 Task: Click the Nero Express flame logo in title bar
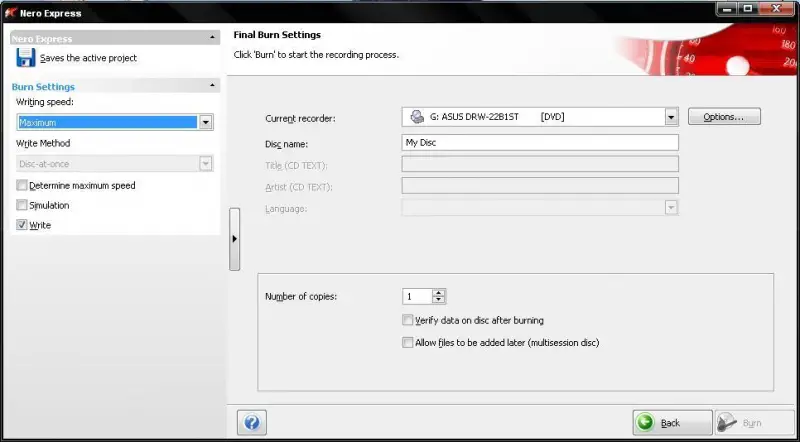click(x=10, y=13)
